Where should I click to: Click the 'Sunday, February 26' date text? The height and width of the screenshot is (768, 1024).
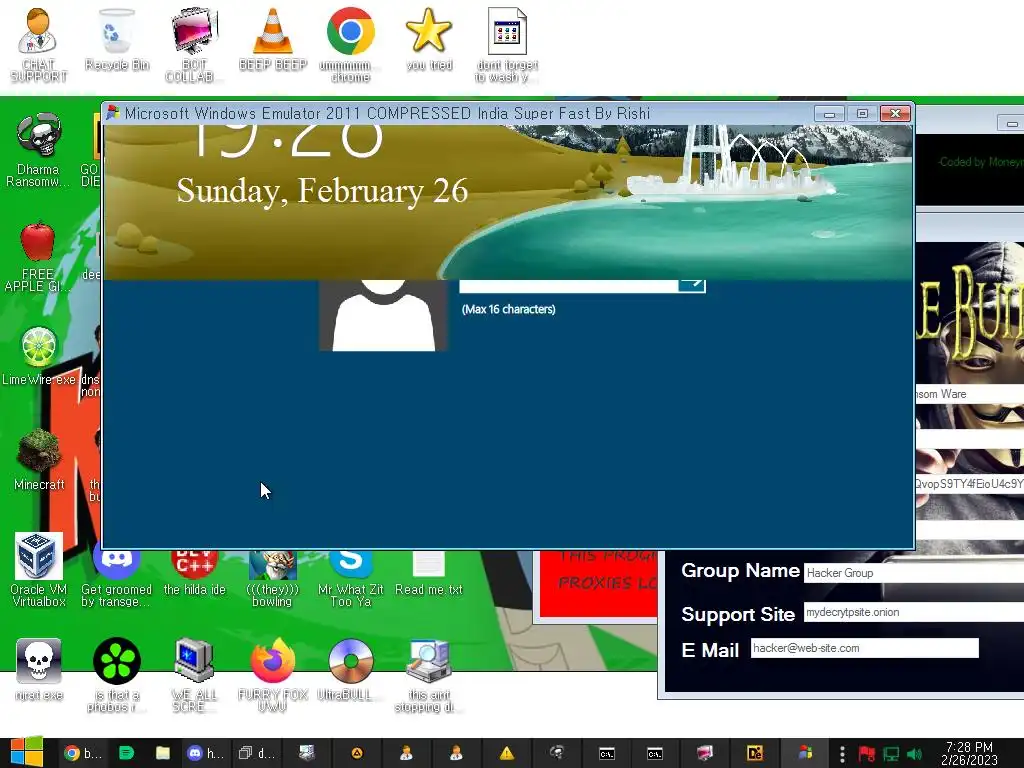[322, 191]
